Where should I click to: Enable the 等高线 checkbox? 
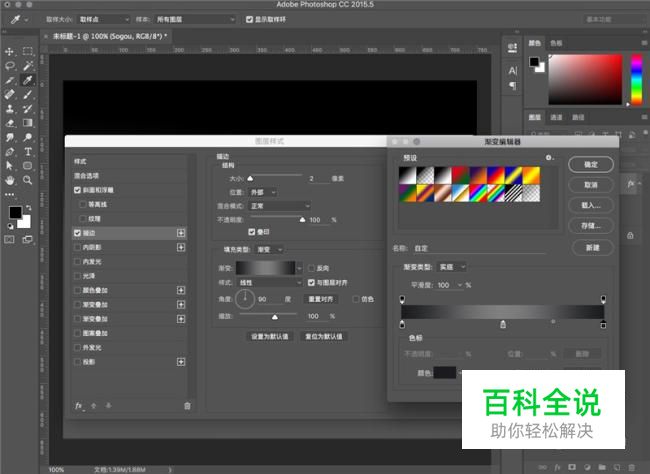pyautogui.click(x=83, y=204)
